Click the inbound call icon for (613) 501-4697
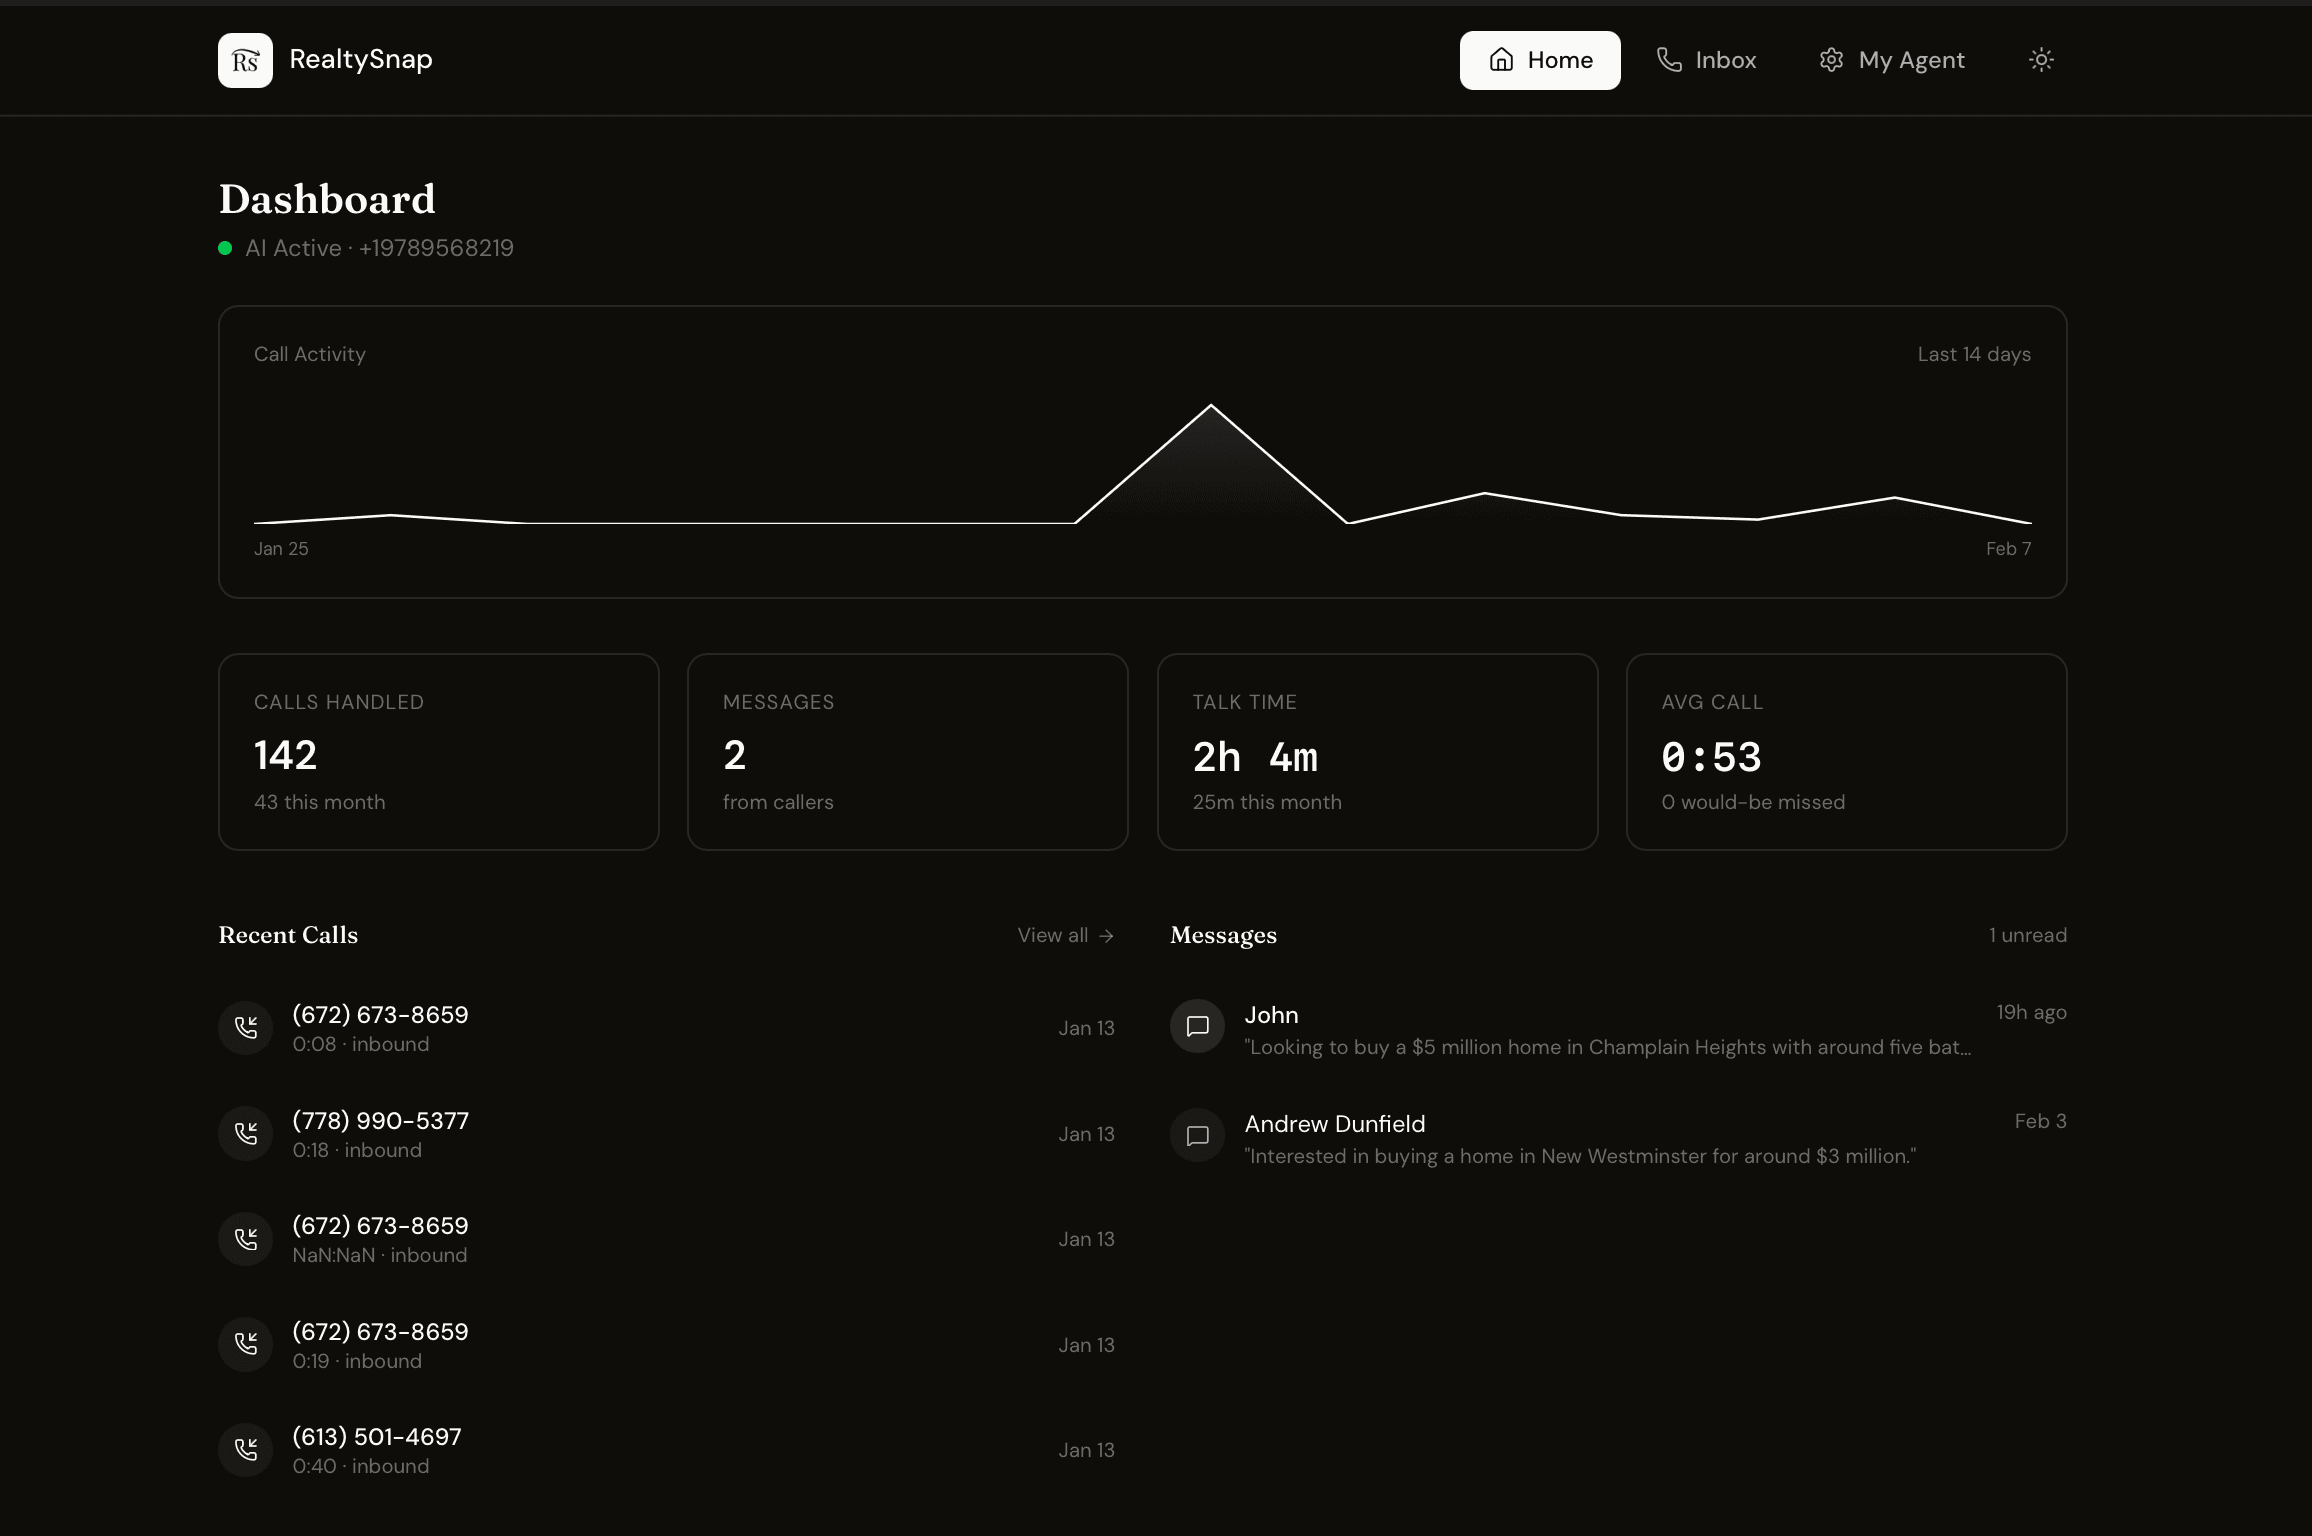The width and height of the screenshot is (2312, 1536). click(246, 1449)
